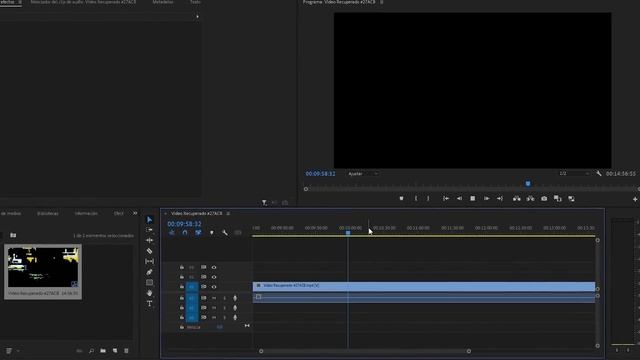Open Comparison View in Program Monitor
This screenshot has width=640, height=360.
(558, 199)
